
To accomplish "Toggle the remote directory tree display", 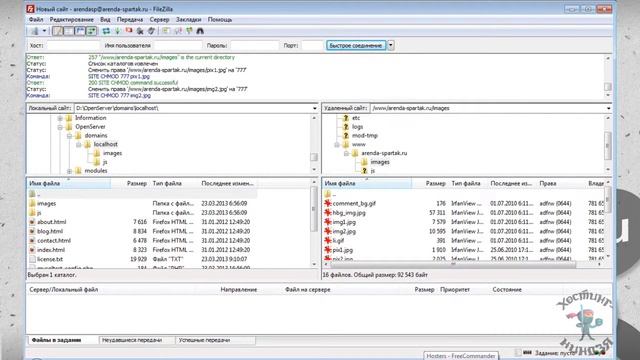I will coord(80,31).
